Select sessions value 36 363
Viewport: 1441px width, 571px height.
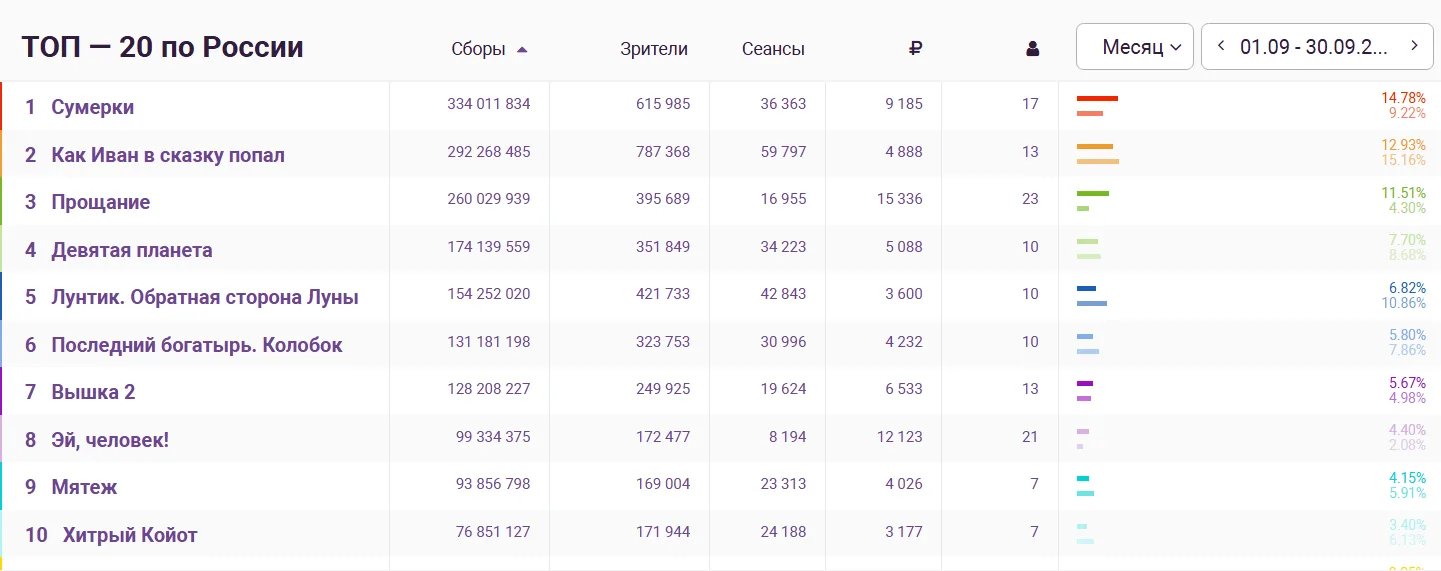[783, 104]
